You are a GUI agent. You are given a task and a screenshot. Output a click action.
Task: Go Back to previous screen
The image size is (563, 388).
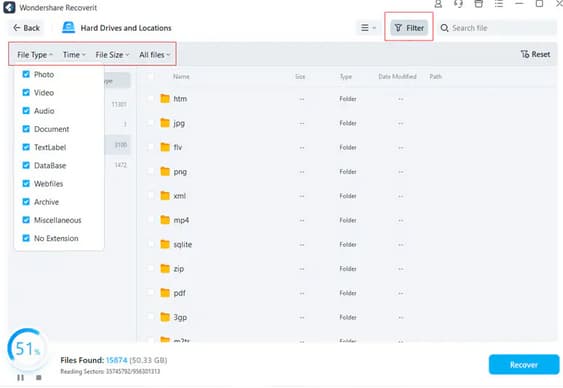[26, 28]
